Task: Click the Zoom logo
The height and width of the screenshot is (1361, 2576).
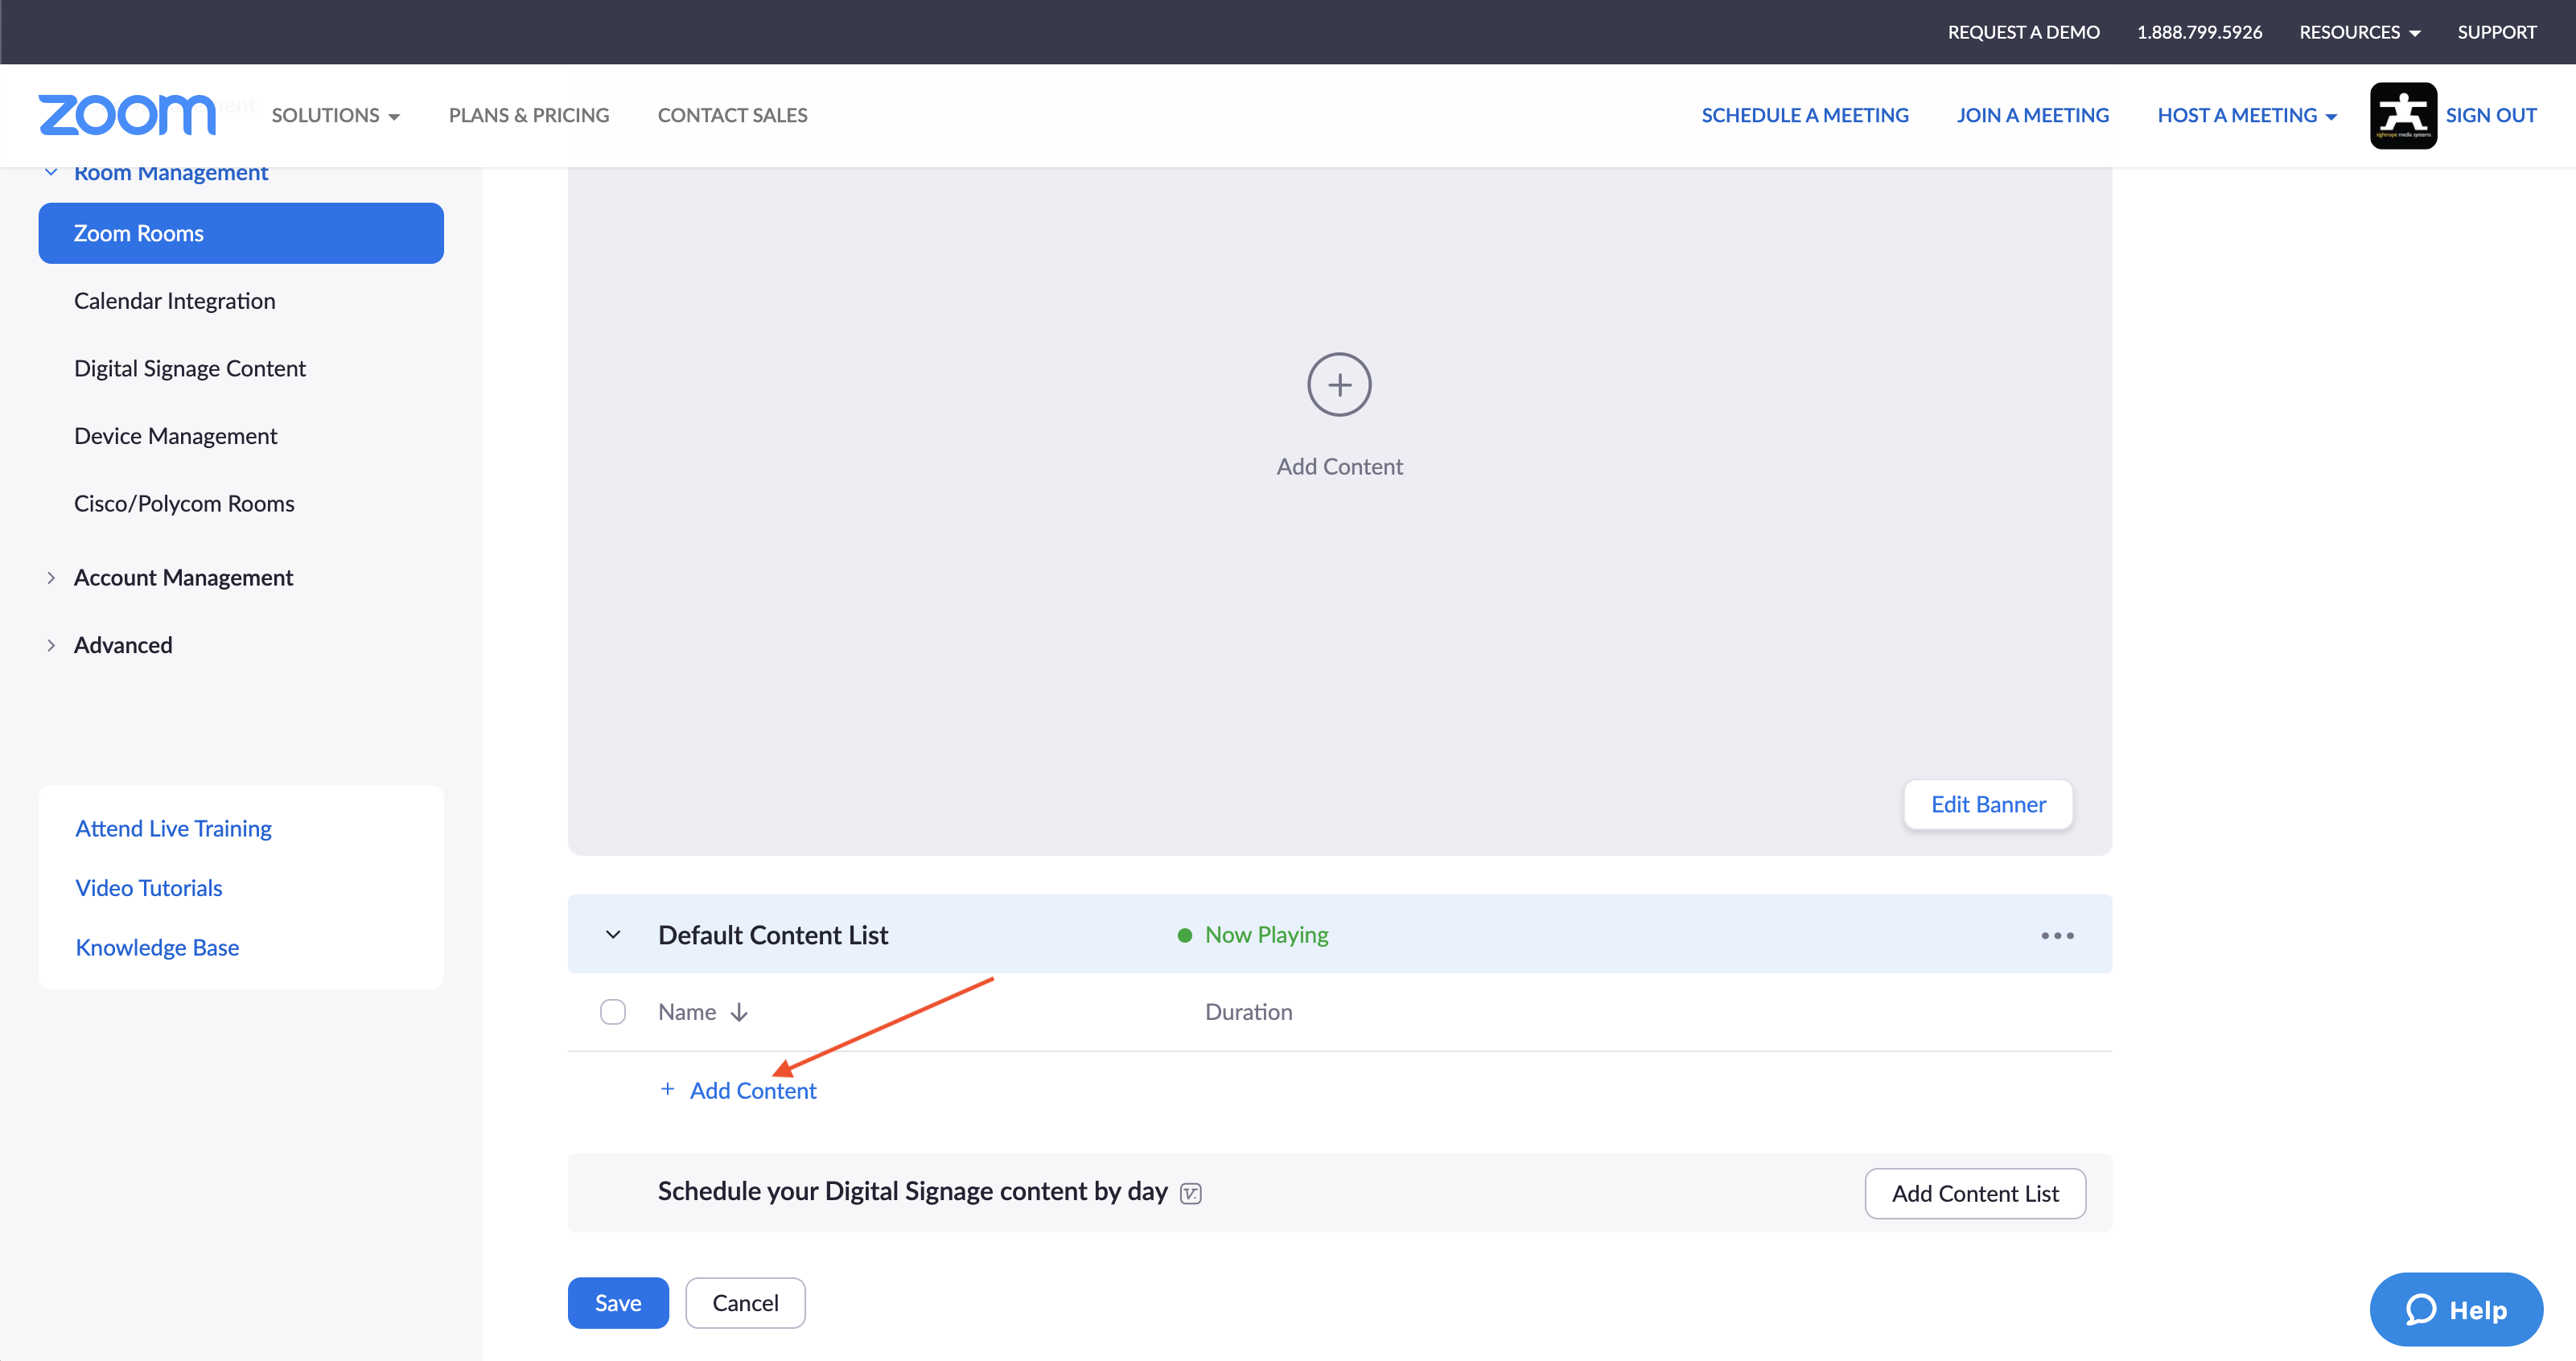Action: 127,115
